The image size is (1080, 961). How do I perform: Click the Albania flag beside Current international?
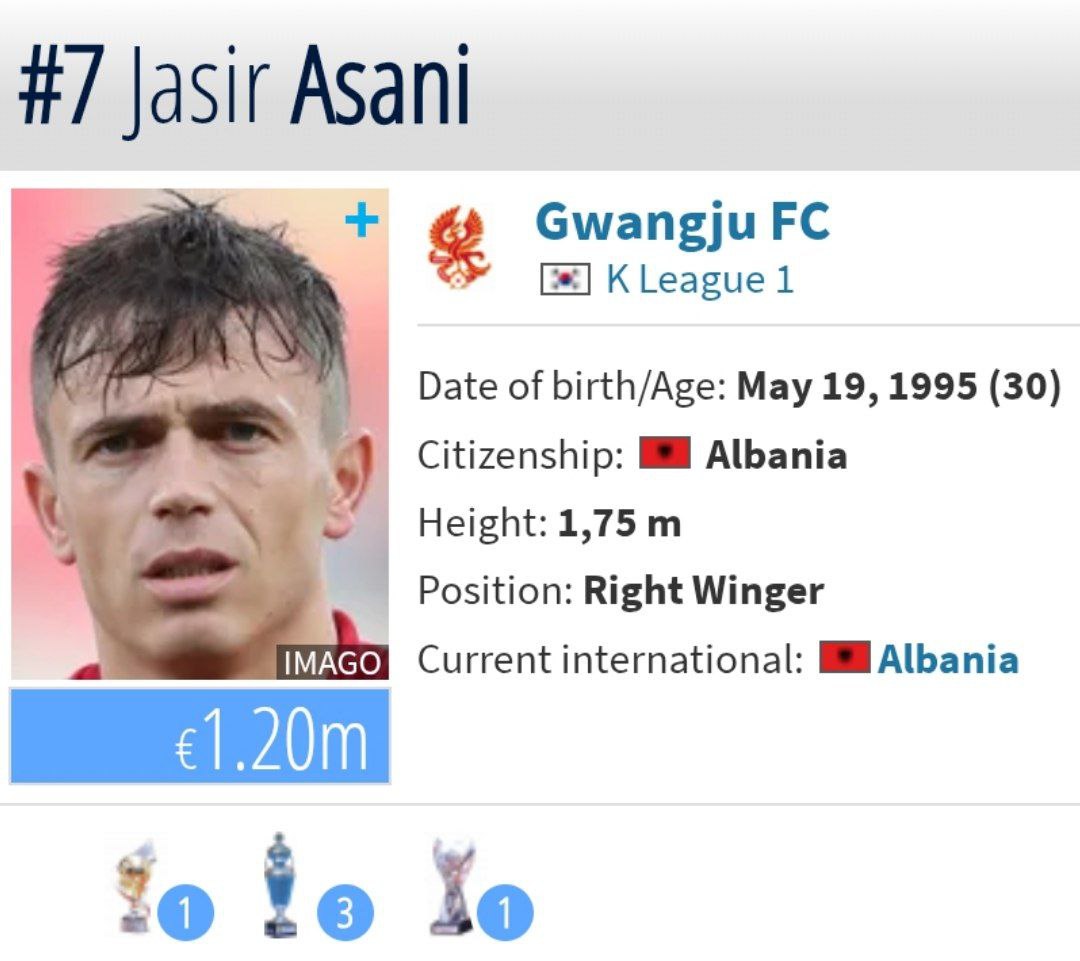(x=845, y=658)
